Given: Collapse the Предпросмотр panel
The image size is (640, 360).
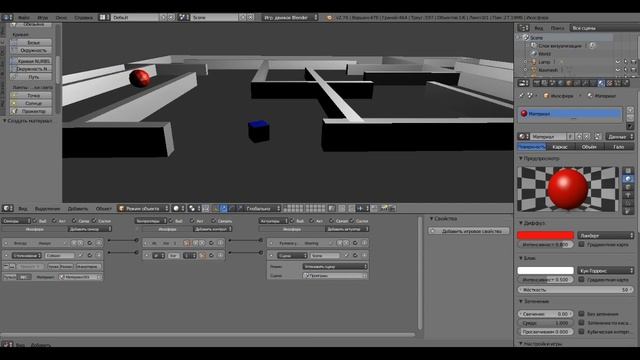Looking at the screenshot, I should (x=521, y=158).
